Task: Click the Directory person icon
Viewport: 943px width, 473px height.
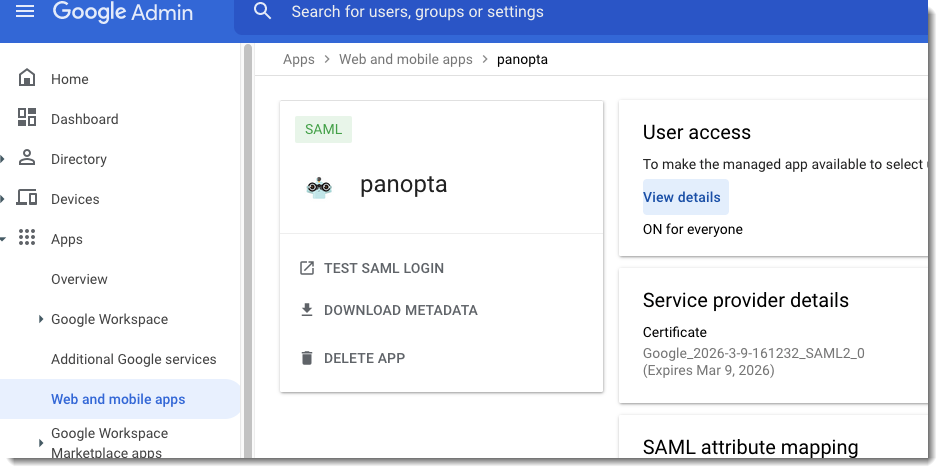Action: coord(27,158)
